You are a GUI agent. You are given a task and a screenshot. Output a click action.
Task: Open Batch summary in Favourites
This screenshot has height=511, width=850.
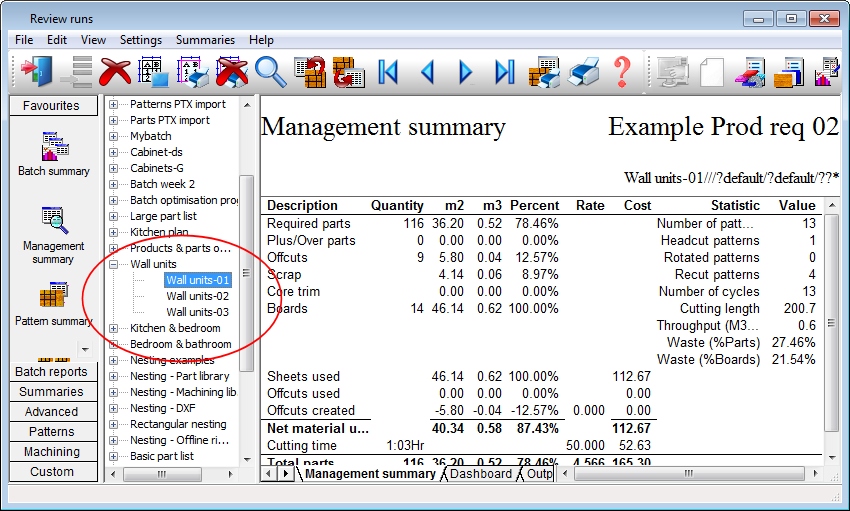point(53,154)
